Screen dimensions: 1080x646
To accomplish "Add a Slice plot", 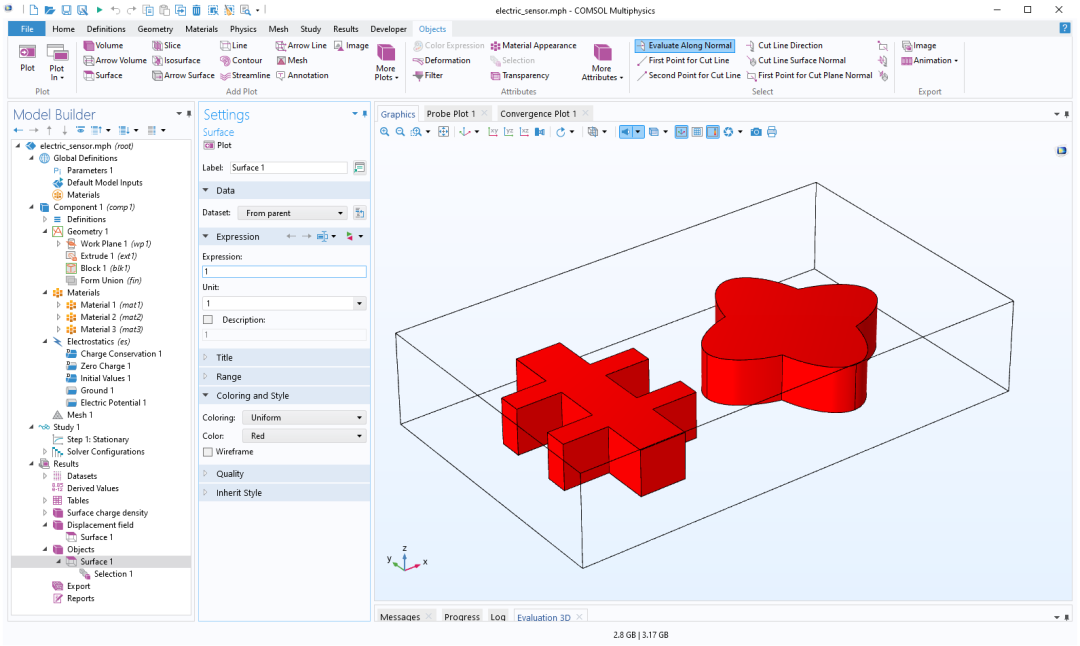I will (x=167, y=45).
